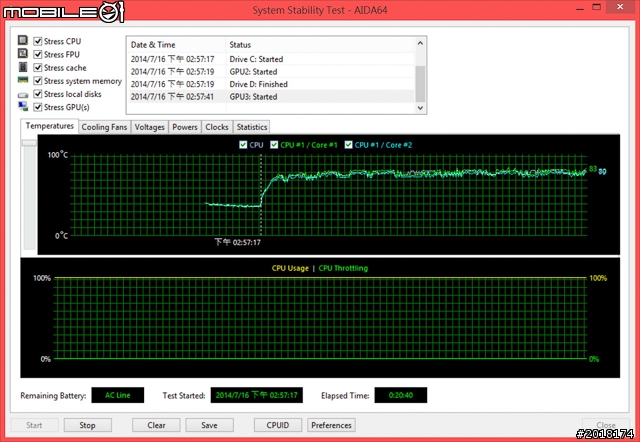Show the Statistics tab

(252, 127)
